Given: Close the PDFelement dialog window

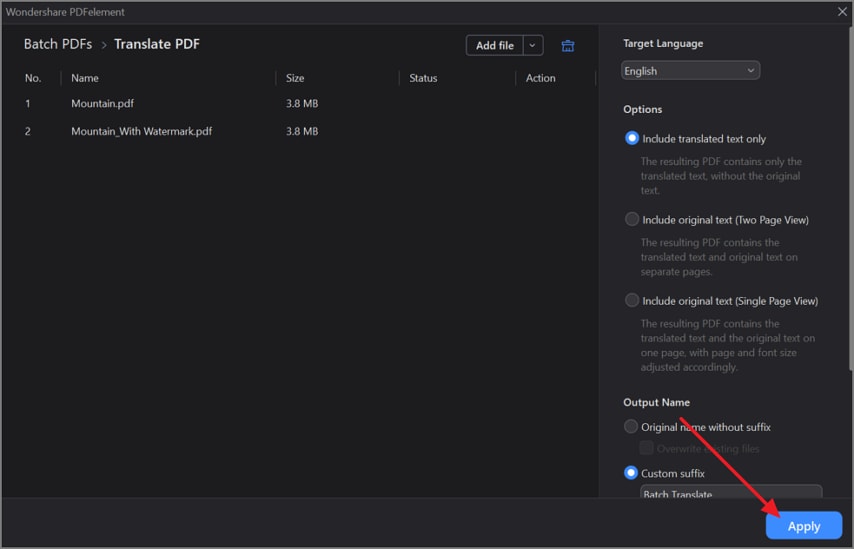Looking at the screenshot, I should pos(842,12).
